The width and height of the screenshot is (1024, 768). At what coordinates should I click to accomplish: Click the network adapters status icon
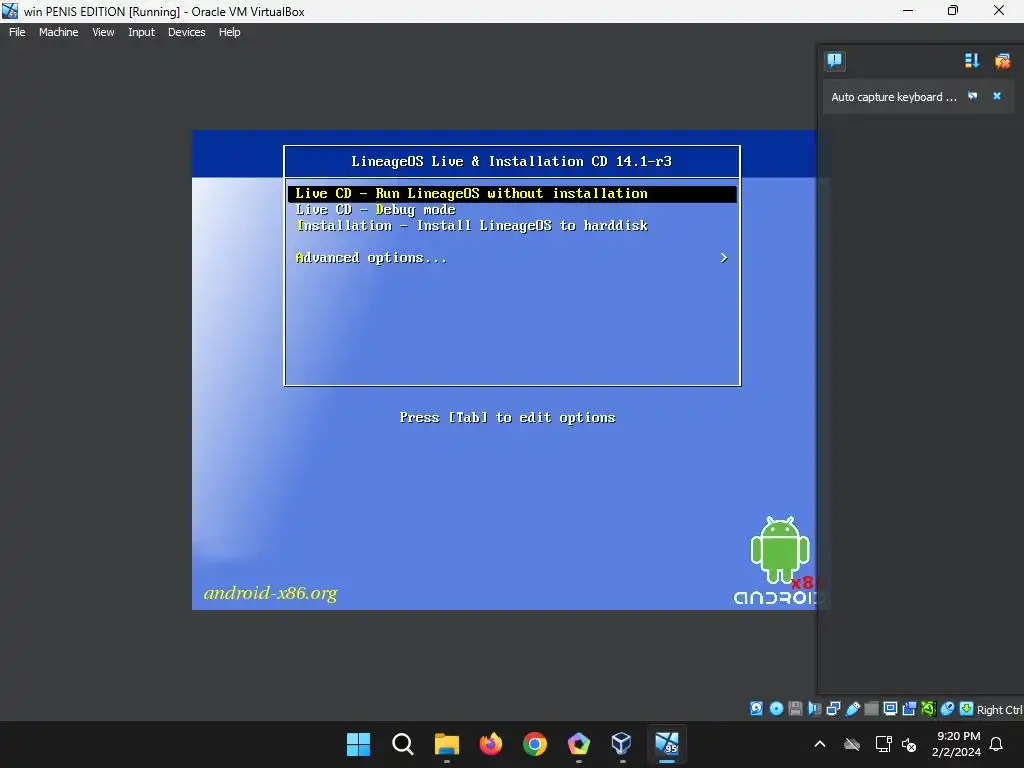[833, 709]
